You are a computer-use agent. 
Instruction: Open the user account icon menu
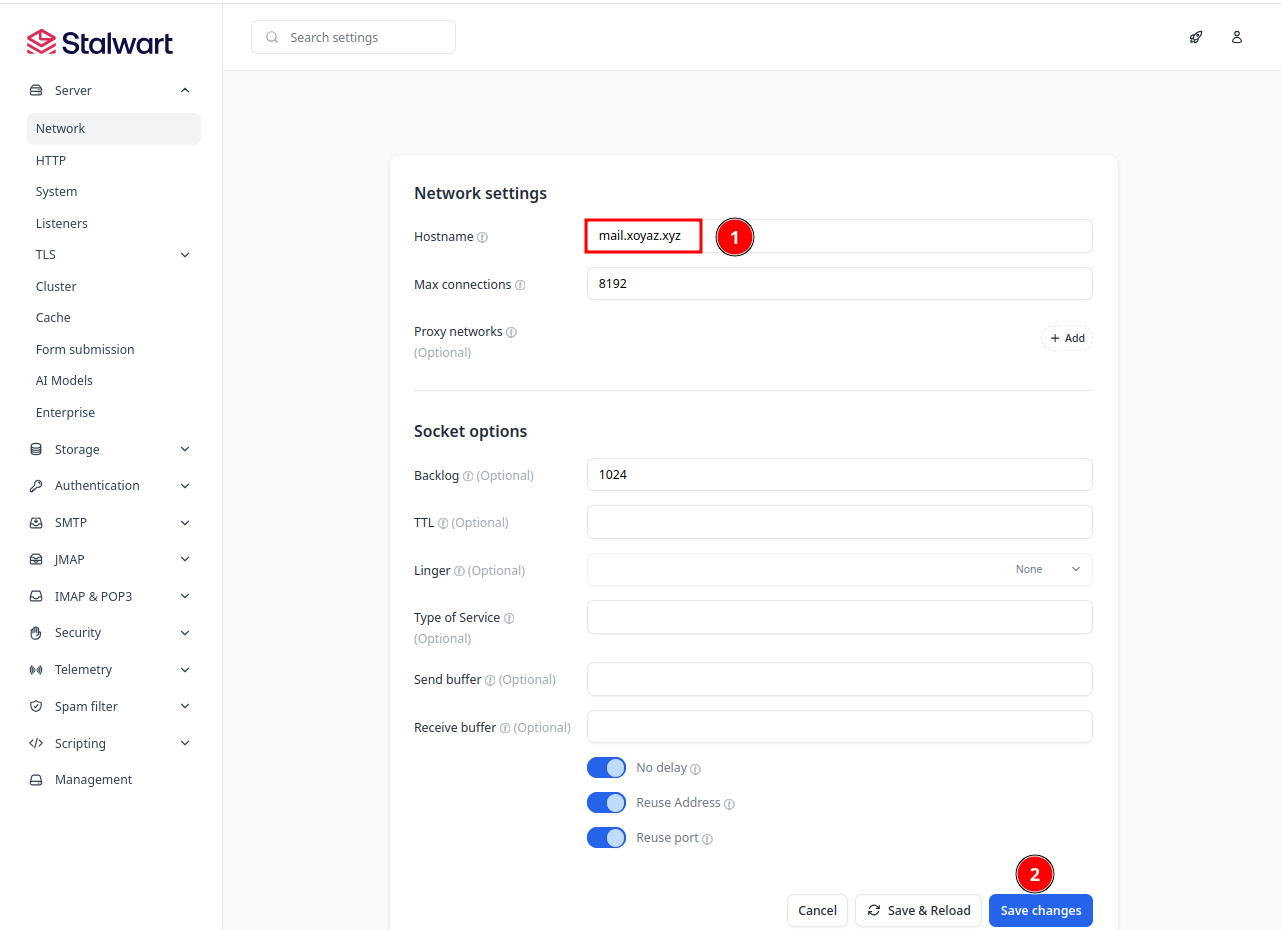point(1237,37)
